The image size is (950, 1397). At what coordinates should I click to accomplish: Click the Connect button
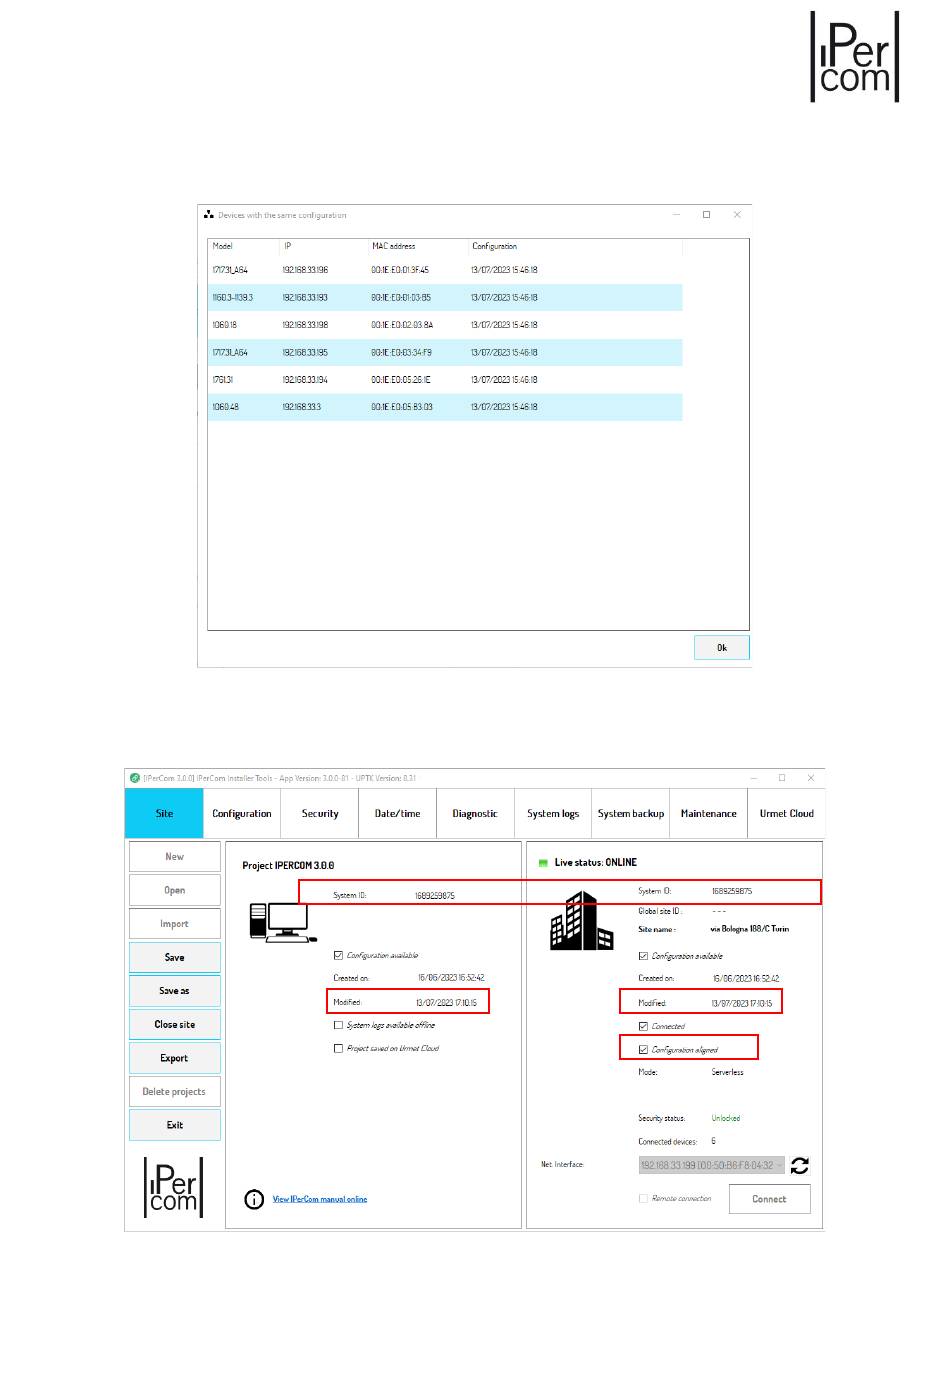769,1199
